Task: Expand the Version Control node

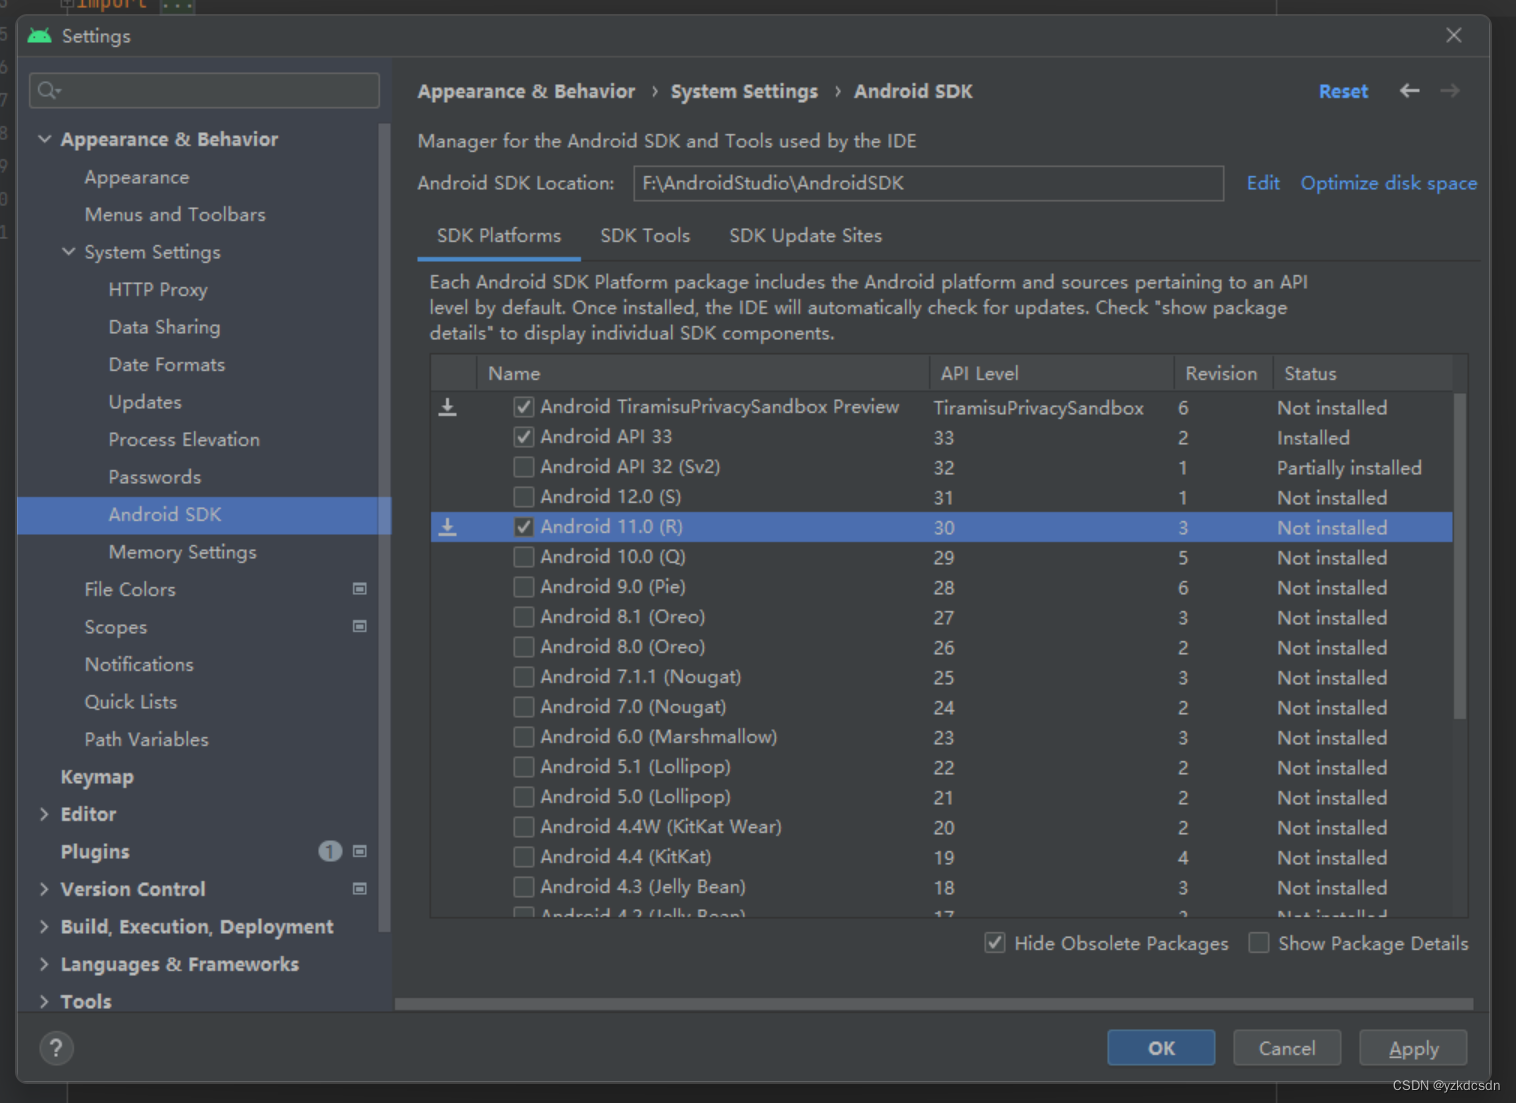Action: point(44,889)
